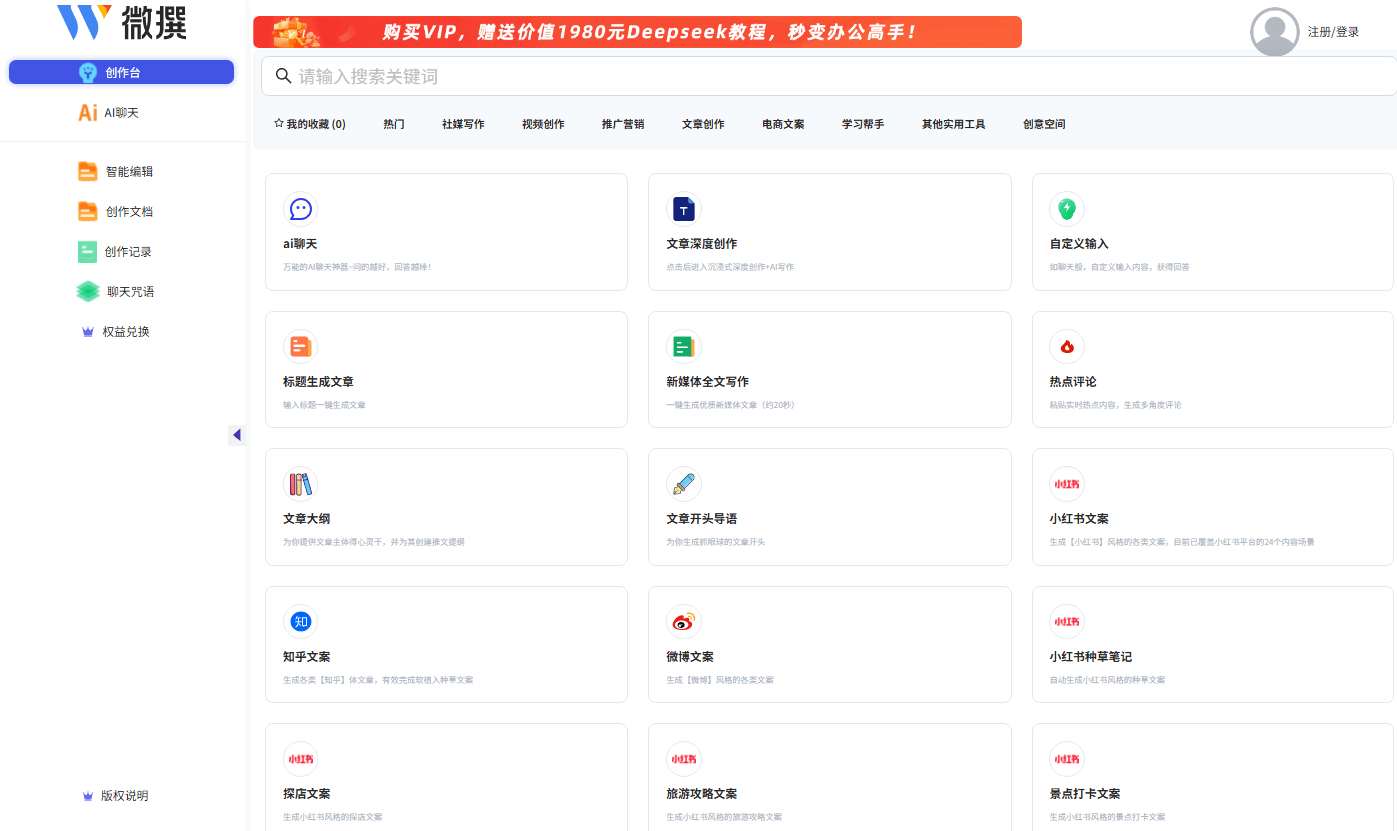Click the 知乎文案 card title
This screenshot has height=831, width=1397.
[x=307, y=657]
